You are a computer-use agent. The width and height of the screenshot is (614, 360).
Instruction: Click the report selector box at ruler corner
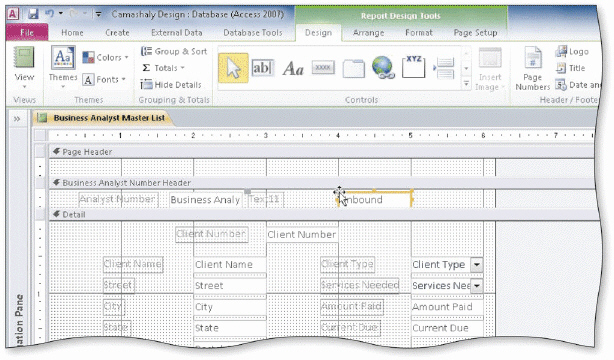pos(40,136)
